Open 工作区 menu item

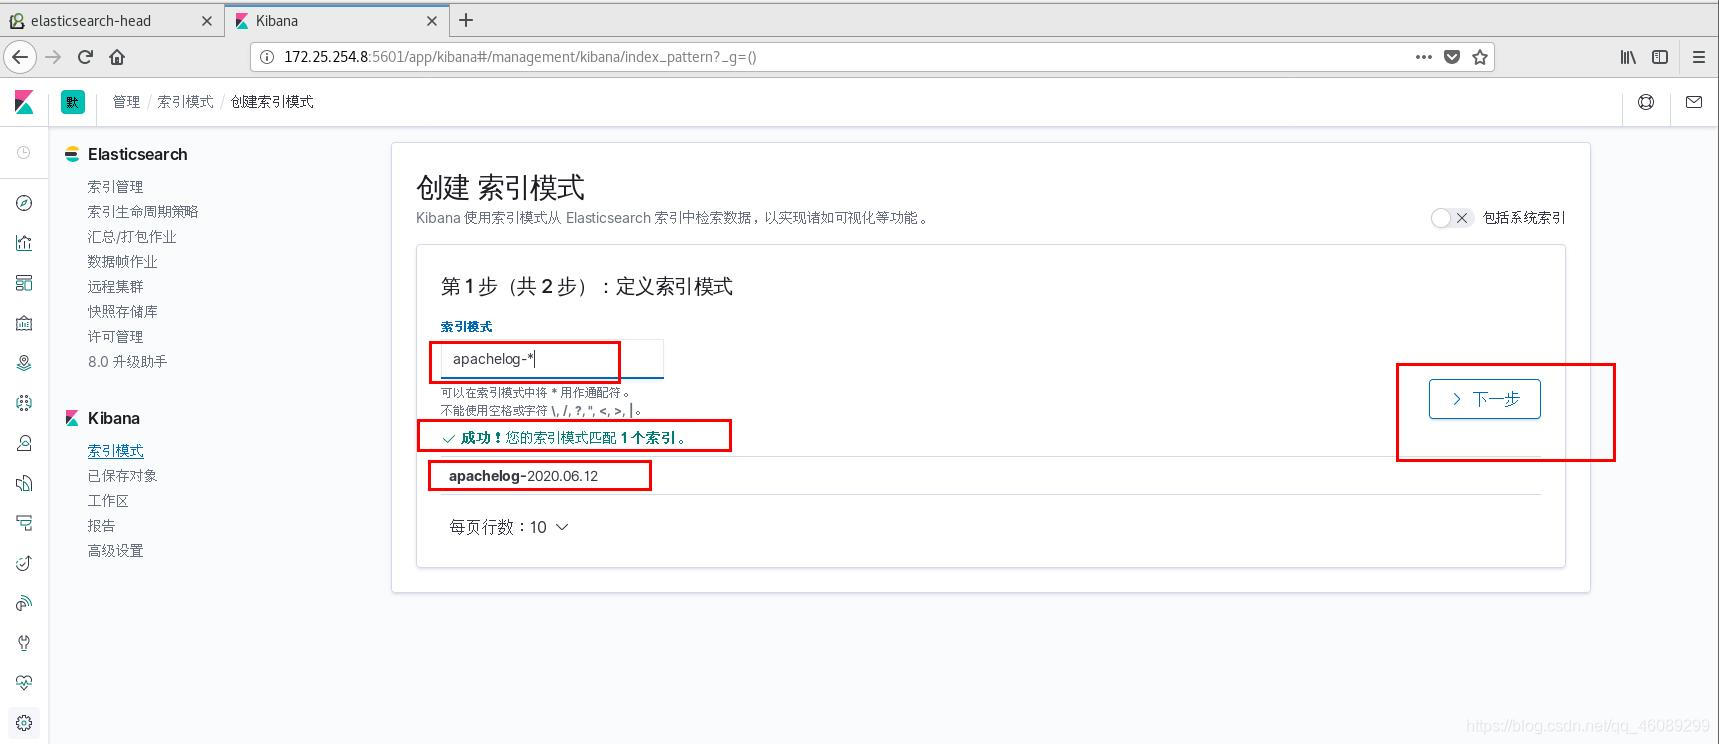108,501
